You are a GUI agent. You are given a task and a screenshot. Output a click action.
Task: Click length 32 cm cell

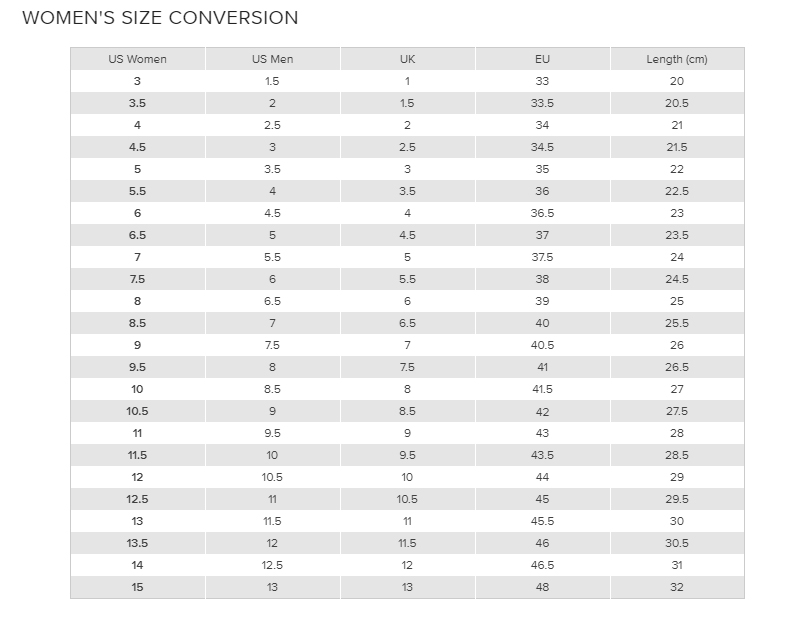[x=677, y=588]
